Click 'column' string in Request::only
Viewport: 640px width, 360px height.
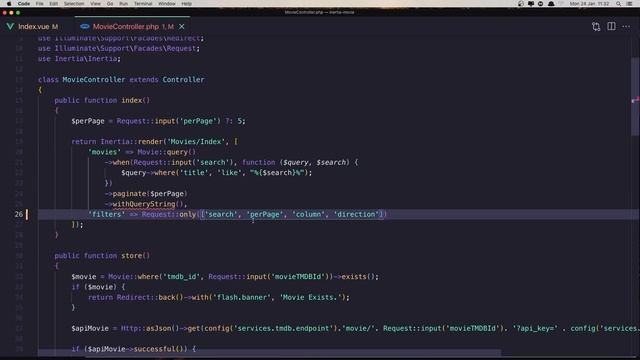pos(309,214)
